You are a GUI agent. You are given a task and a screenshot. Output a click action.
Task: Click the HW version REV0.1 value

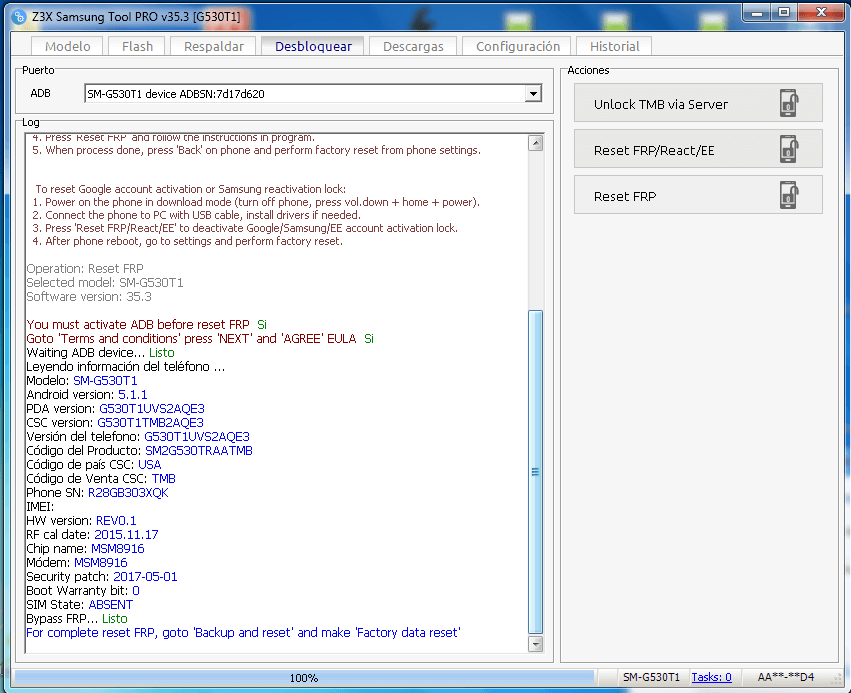tap(116, 520)
